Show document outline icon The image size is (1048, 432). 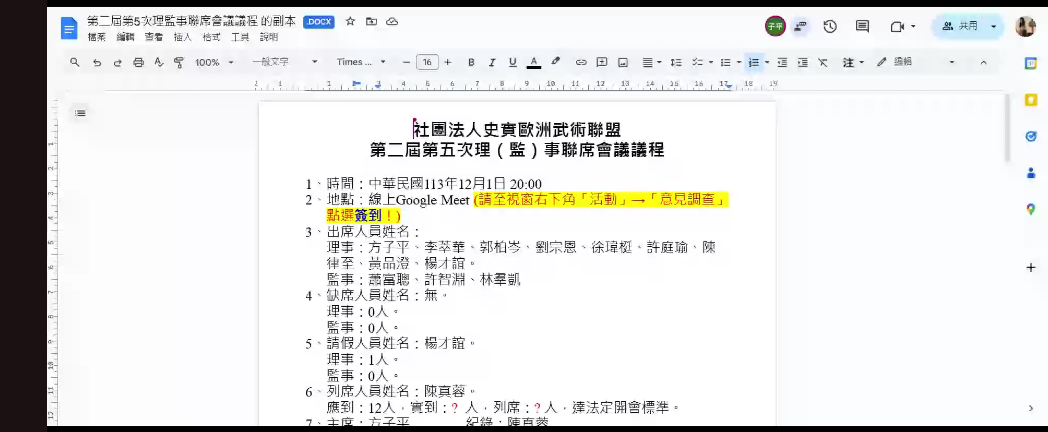pos(80,113)
